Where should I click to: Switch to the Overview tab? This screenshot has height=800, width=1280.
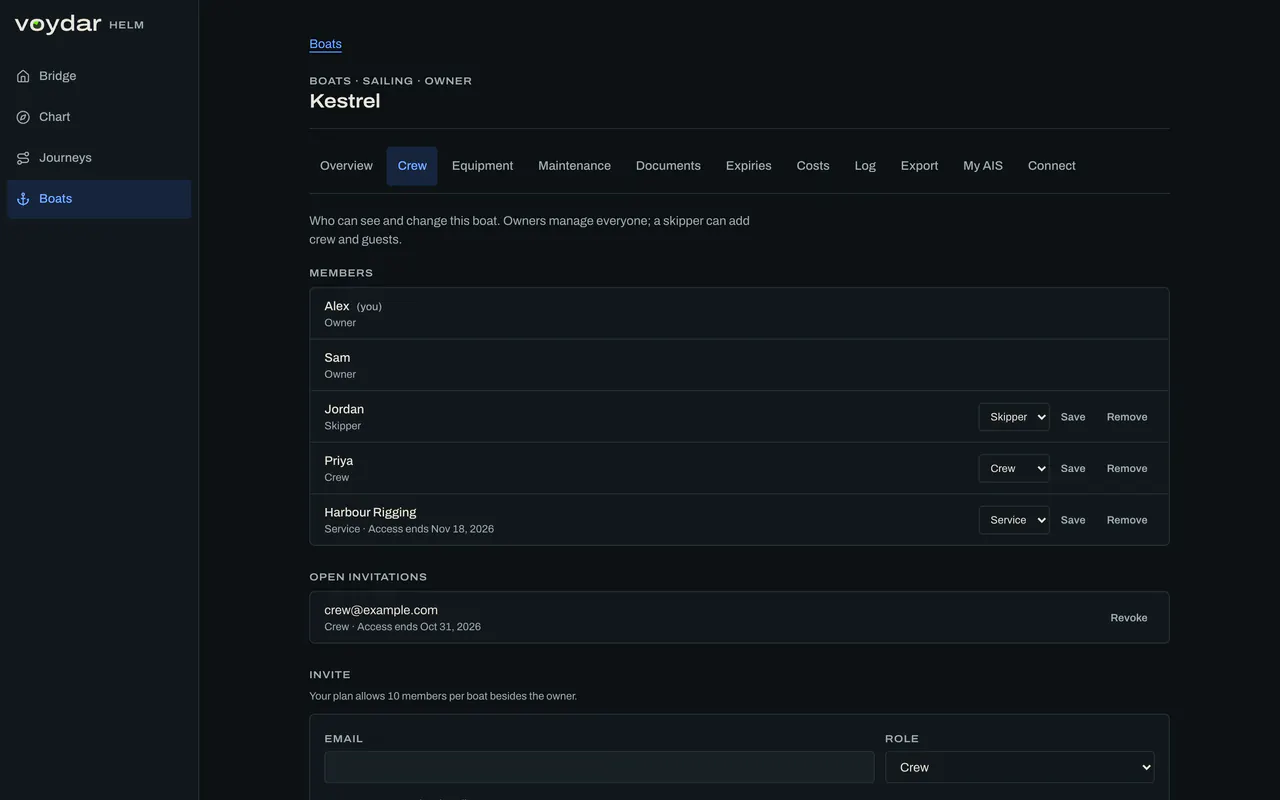[346, 166]
